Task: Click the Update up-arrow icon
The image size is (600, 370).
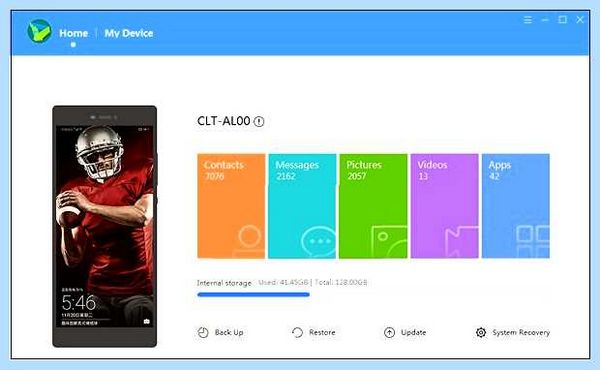Action: [389, 333]
